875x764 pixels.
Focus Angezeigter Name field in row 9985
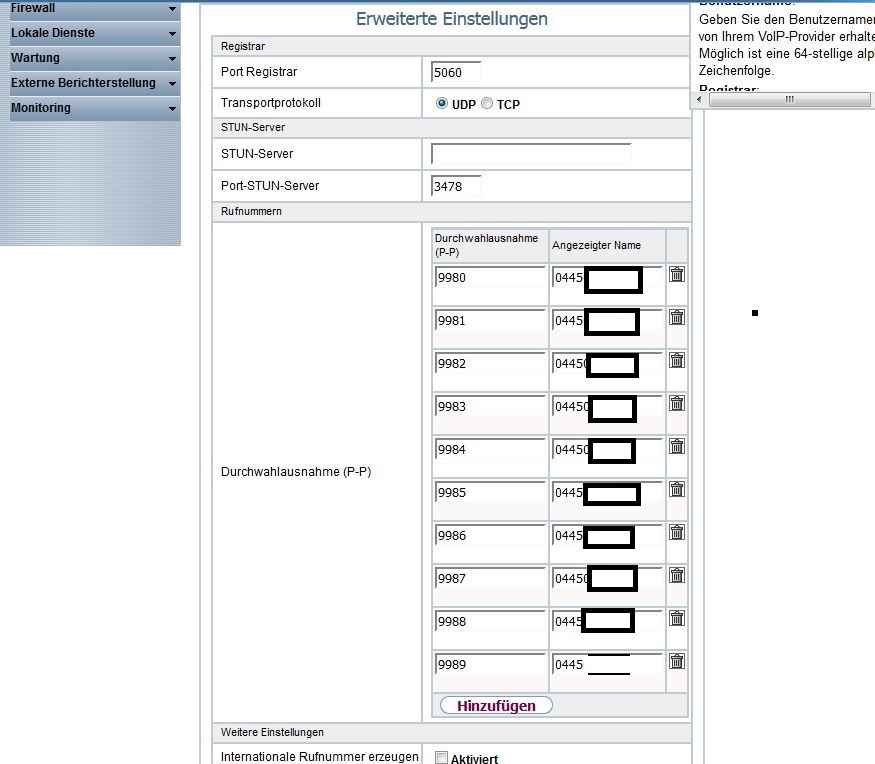(x=607, y=492)
